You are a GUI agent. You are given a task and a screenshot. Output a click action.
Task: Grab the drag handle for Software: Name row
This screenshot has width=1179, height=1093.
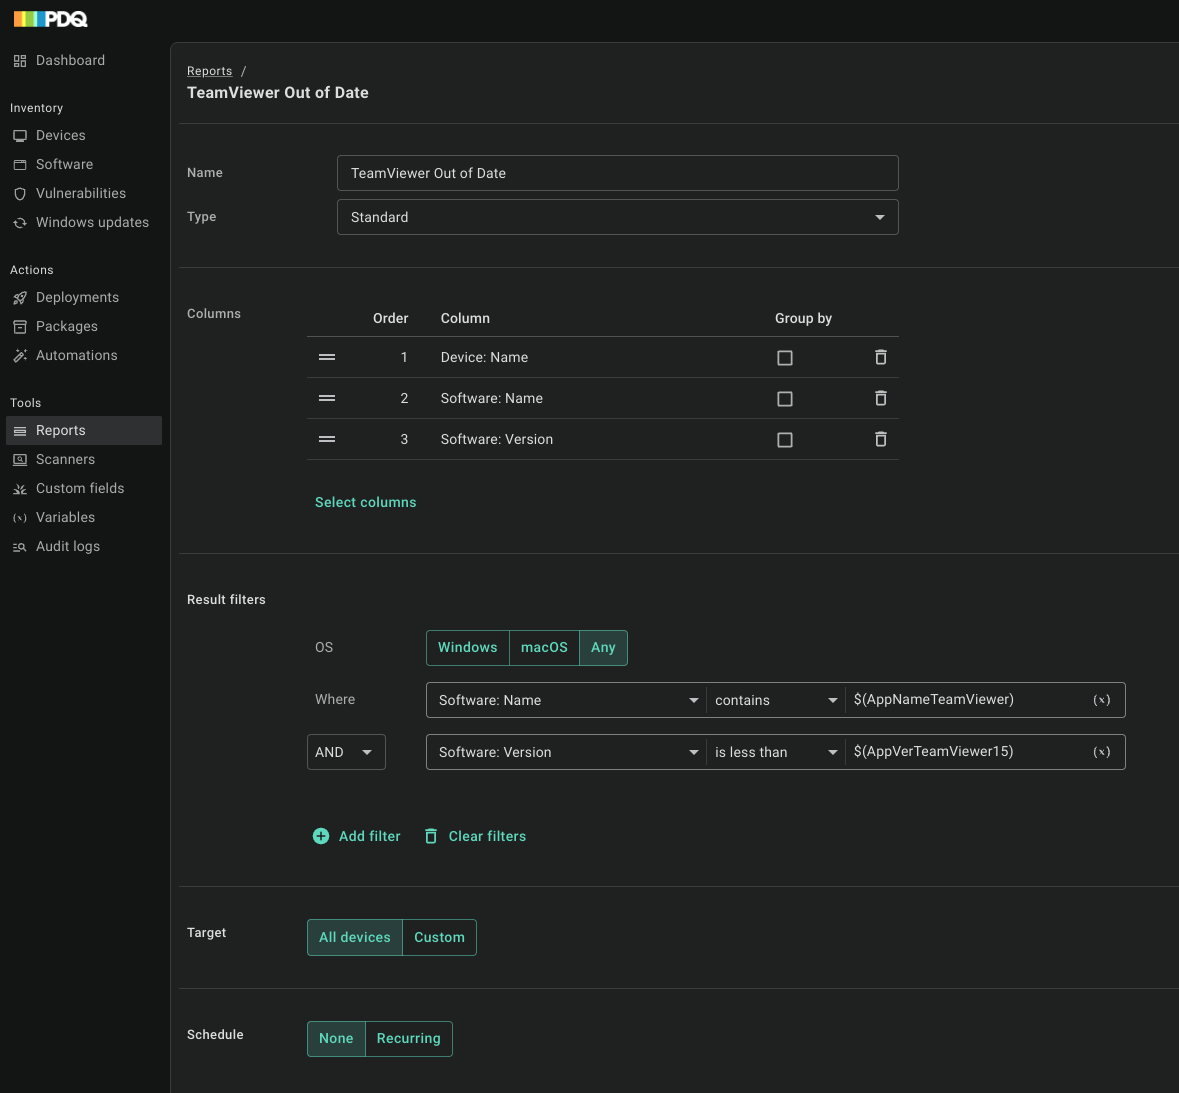(x=327, y=398)
